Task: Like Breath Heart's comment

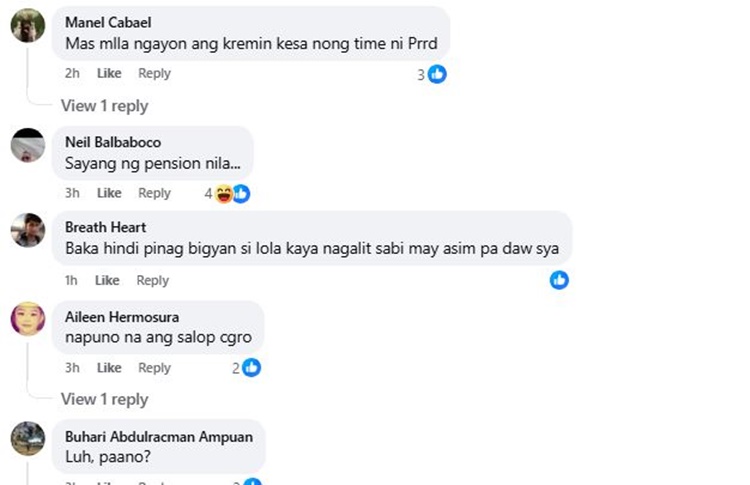Action: (107, 280)
